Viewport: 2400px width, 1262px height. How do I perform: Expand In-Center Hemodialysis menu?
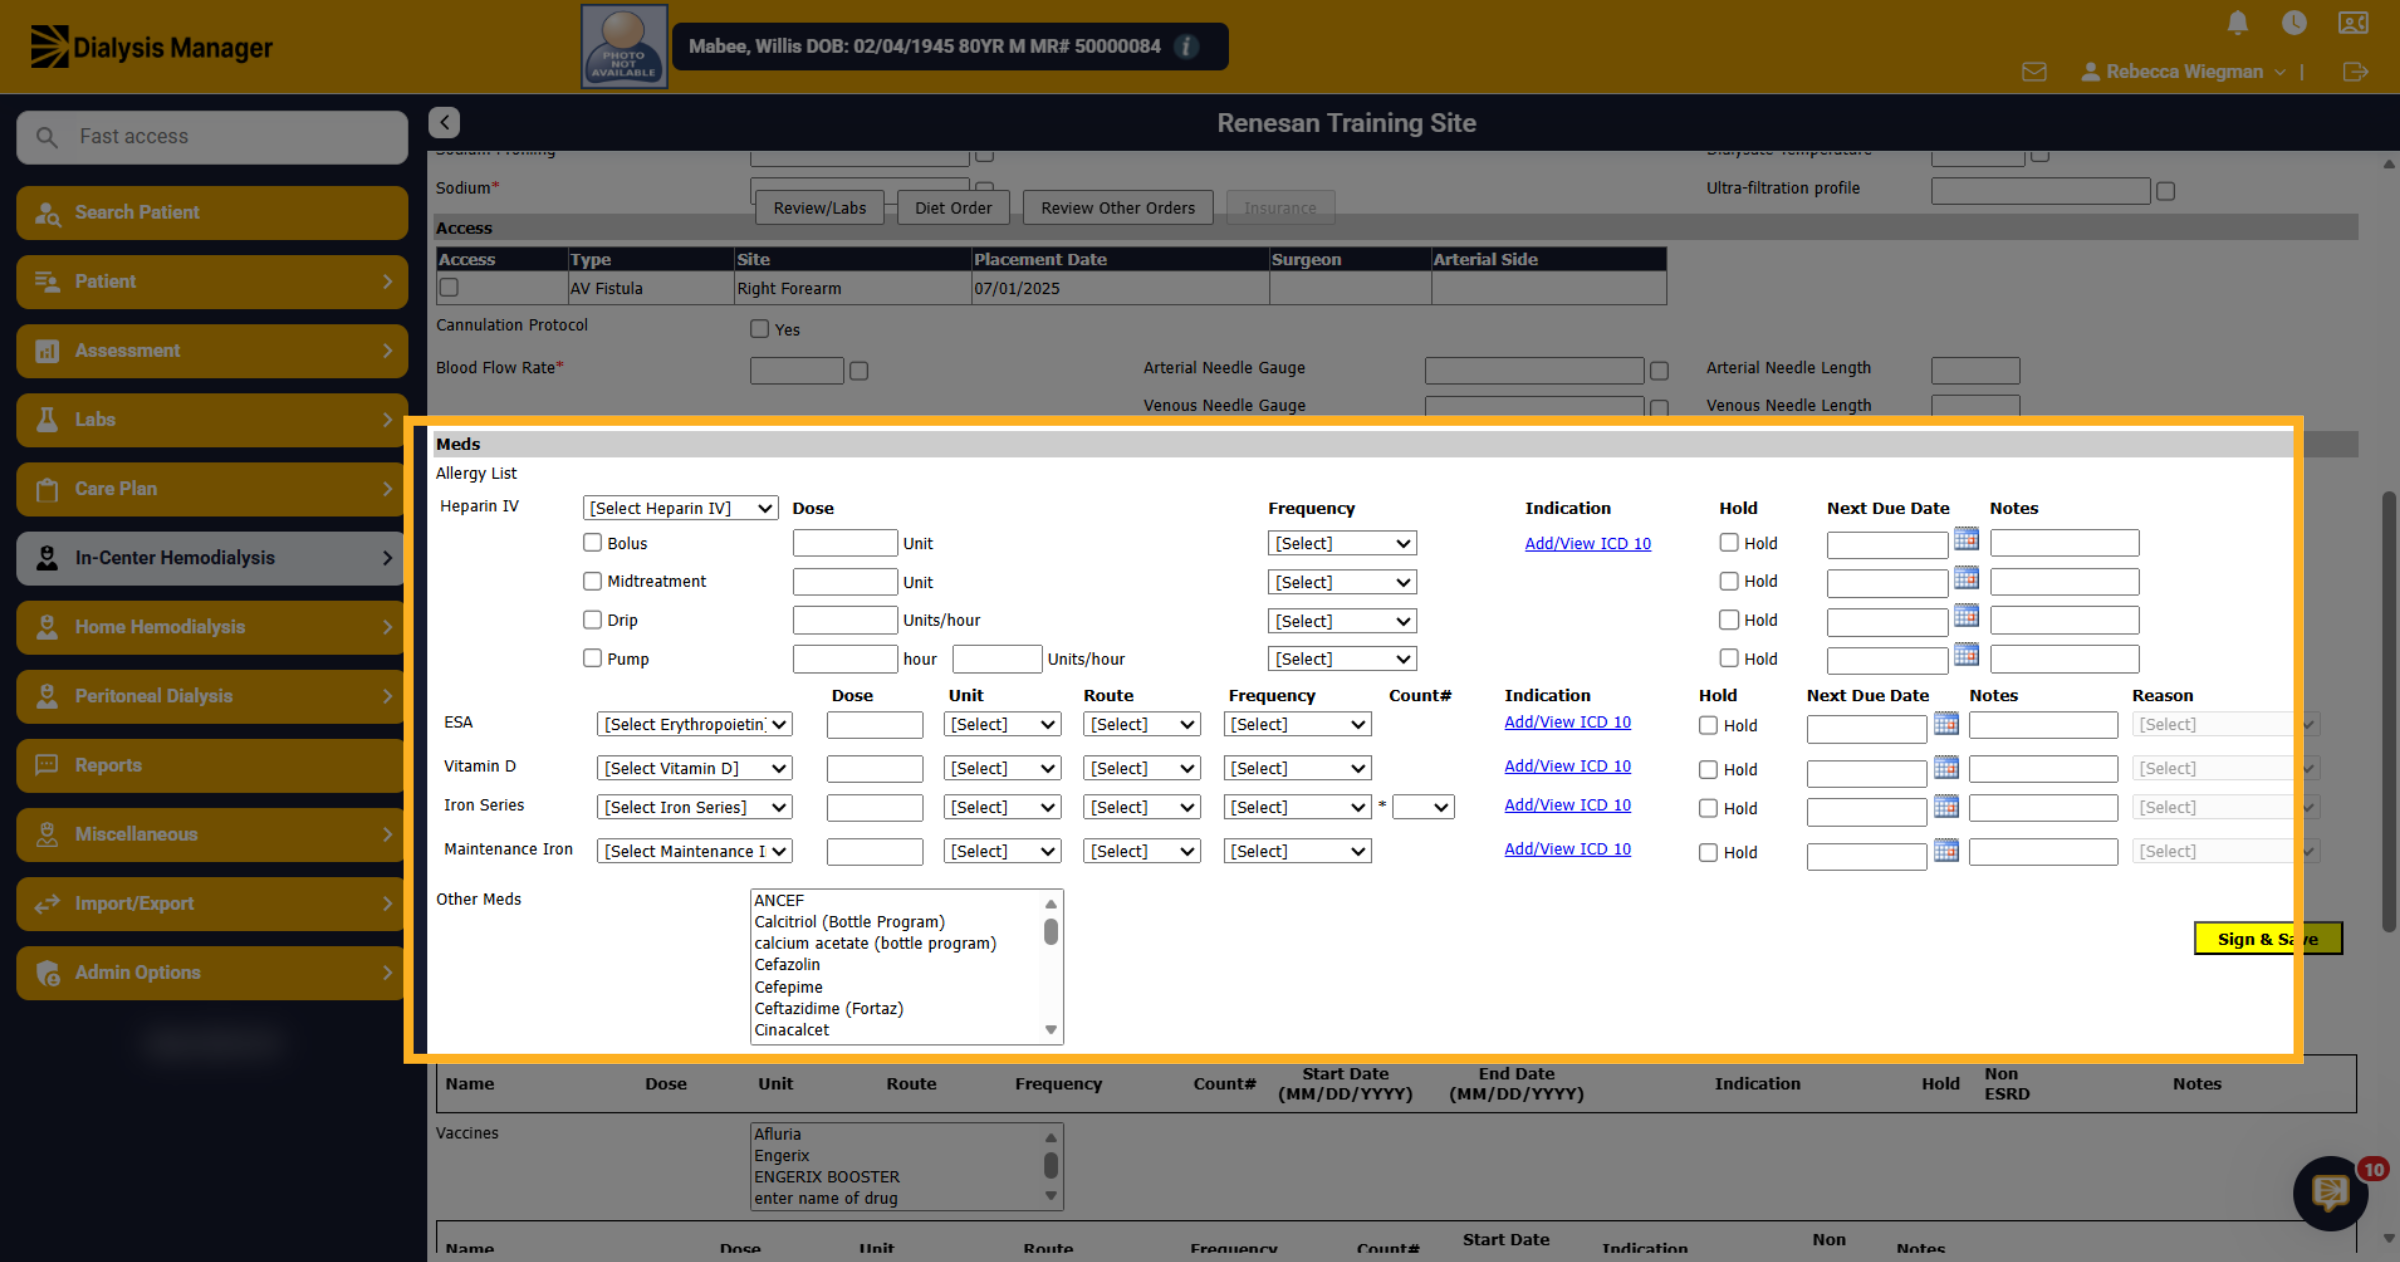(x=212, y=558)
